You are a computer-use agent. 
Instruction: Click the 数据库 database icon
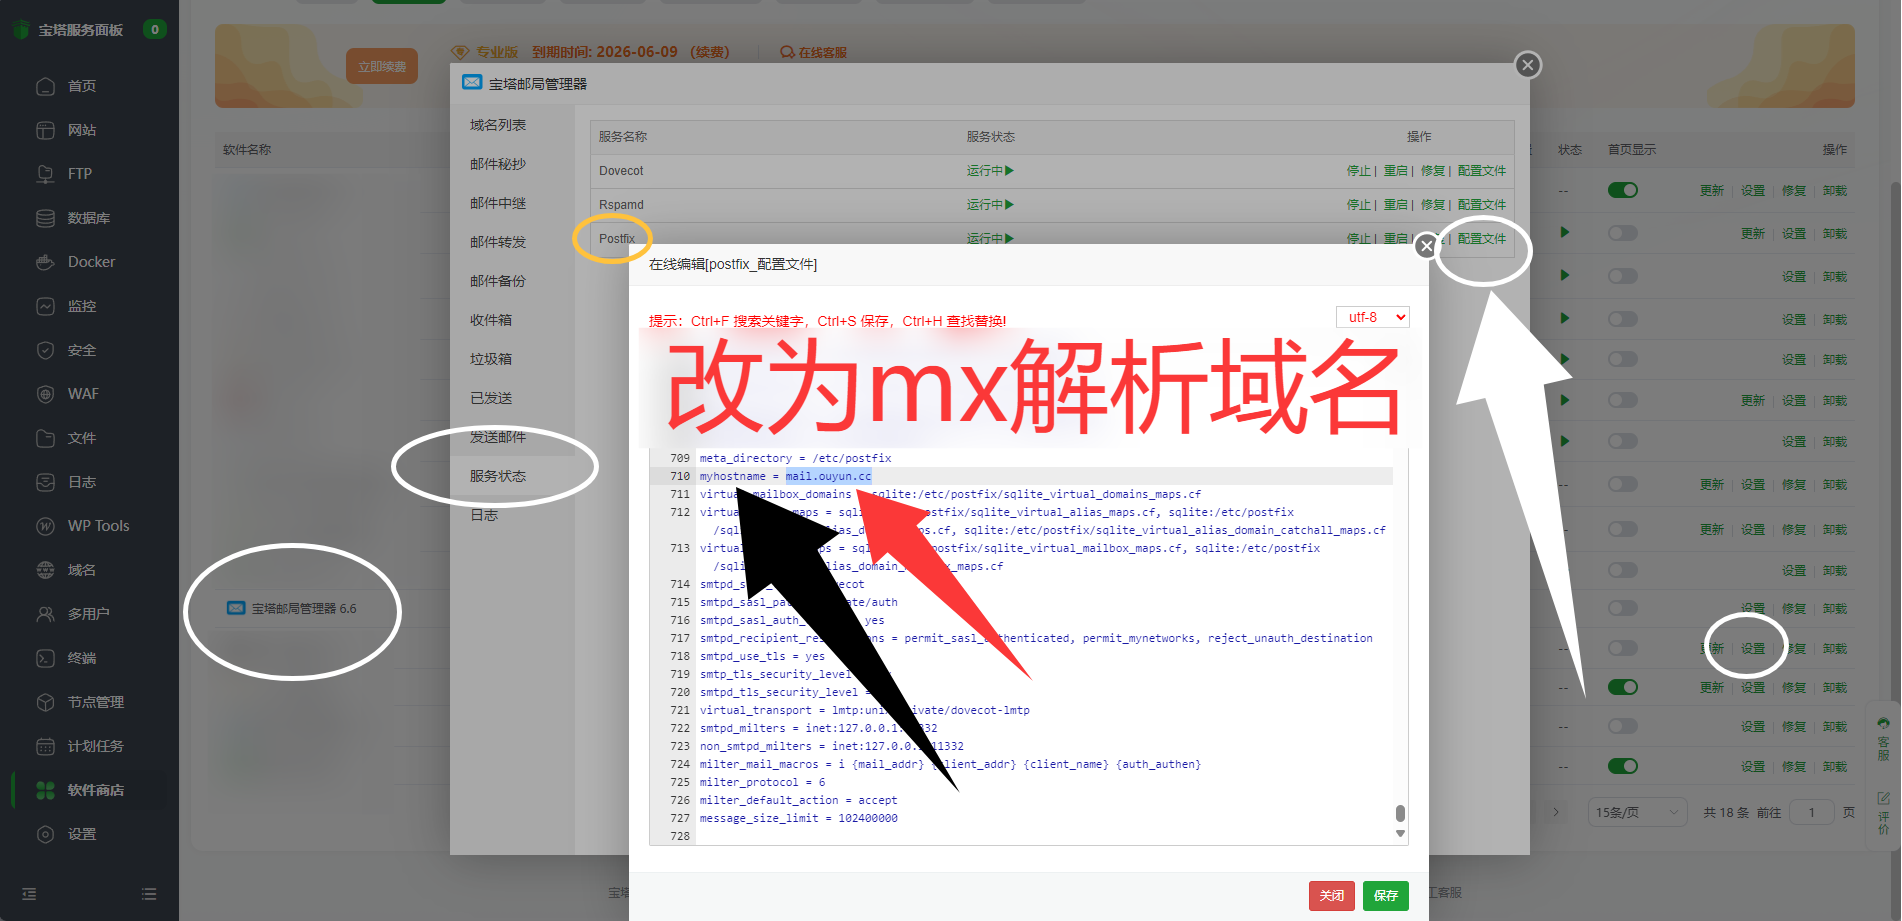click(45, 218)
